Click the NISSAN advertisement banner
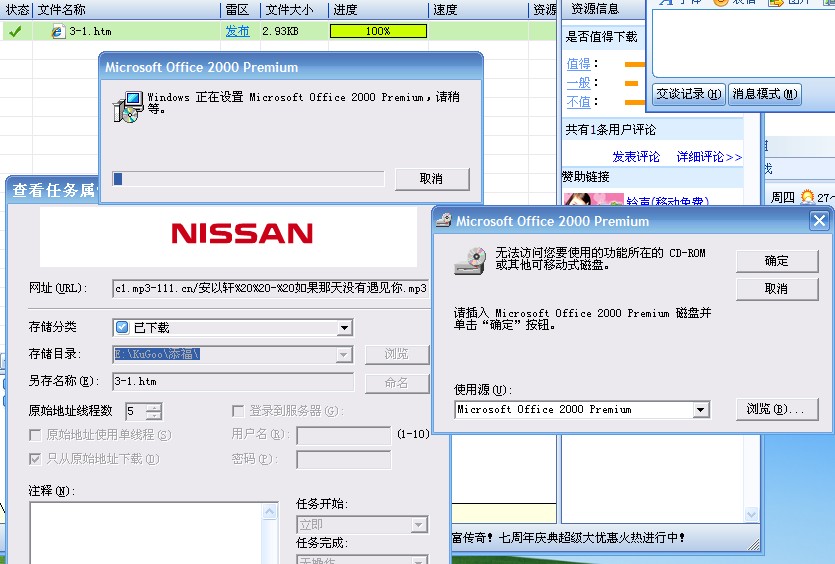The height and width of the screenshot is (564, 835). point(228,236)
